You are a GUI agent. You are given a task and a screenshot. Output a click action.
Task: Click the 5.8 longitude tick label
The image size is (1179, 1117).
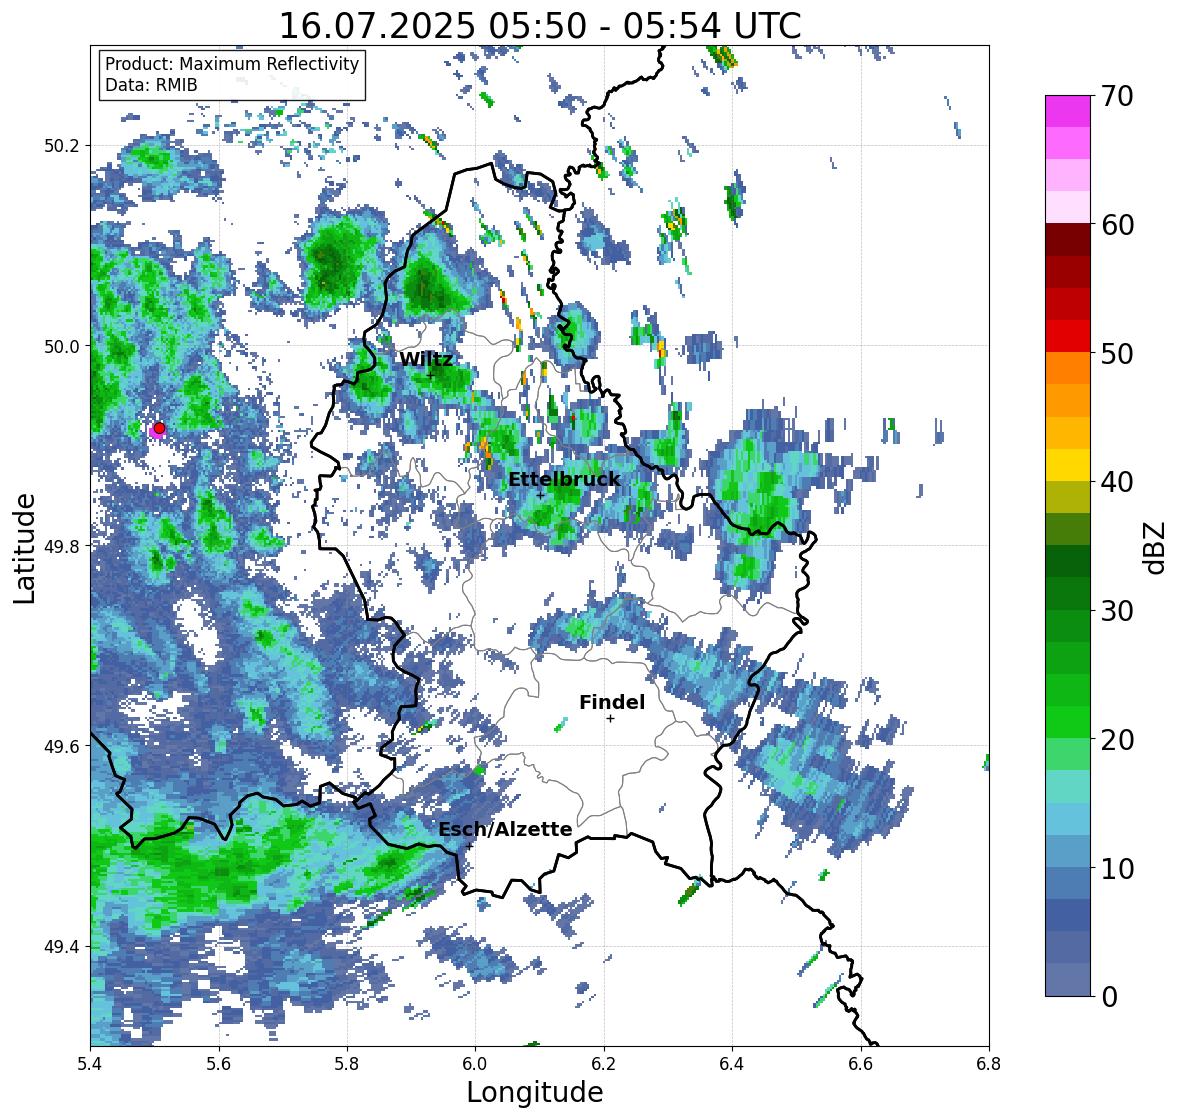347,1063
